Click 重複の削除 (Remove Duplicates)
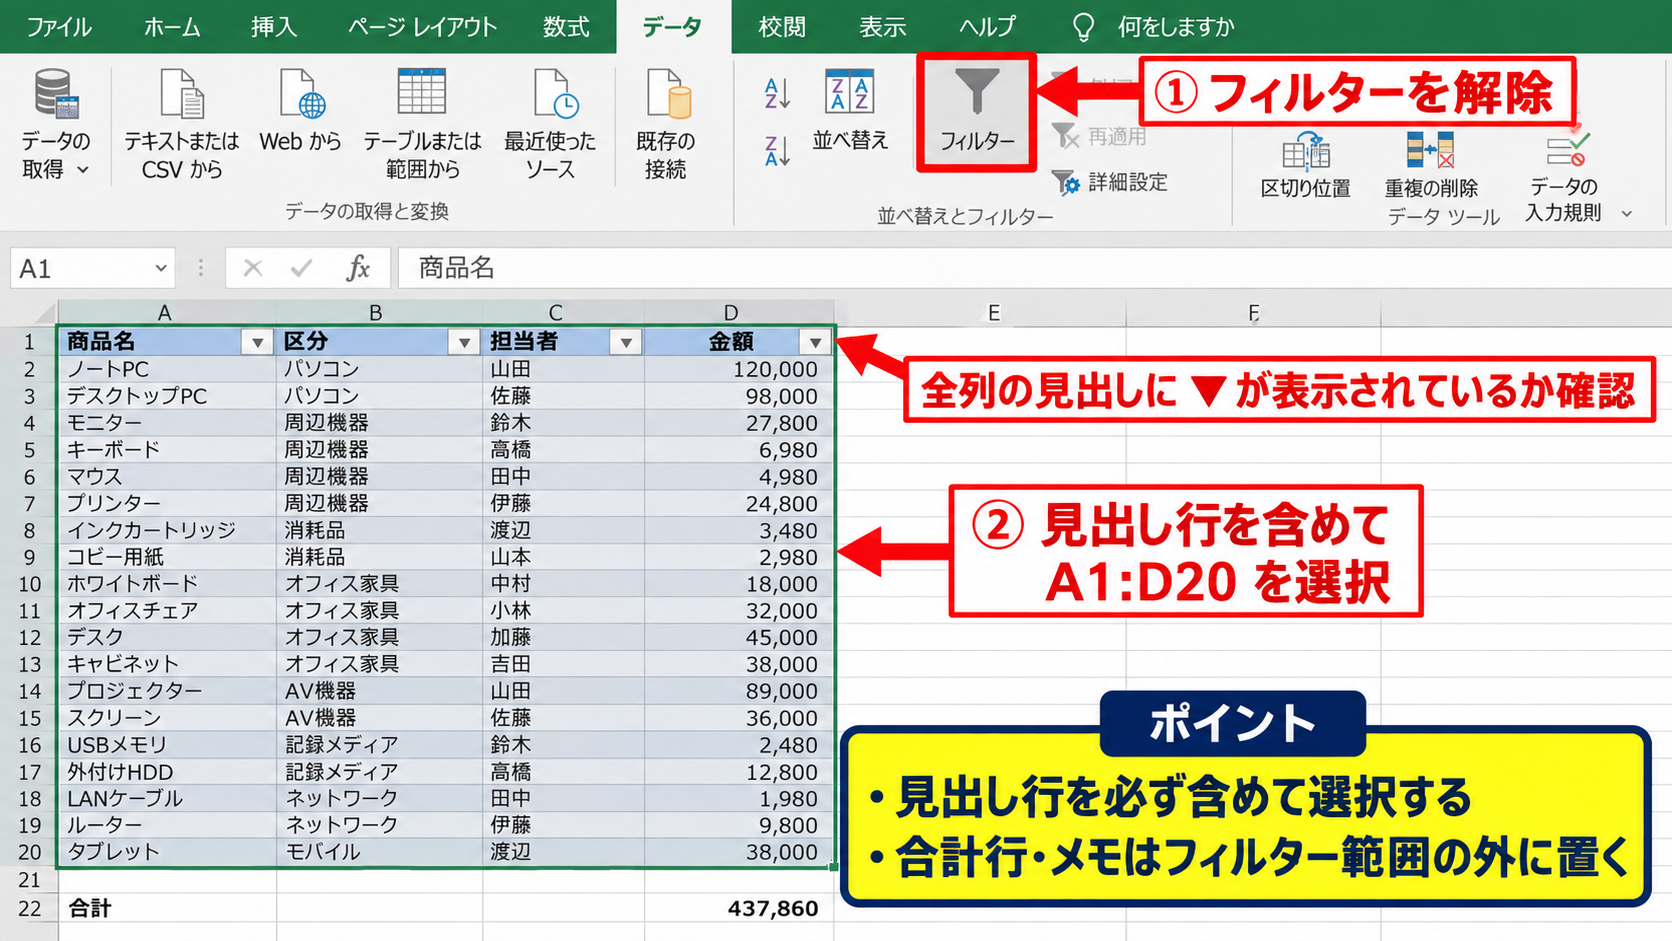Screen dimensions: 1672x941 pyautogui.click(x=1430, y=165)
